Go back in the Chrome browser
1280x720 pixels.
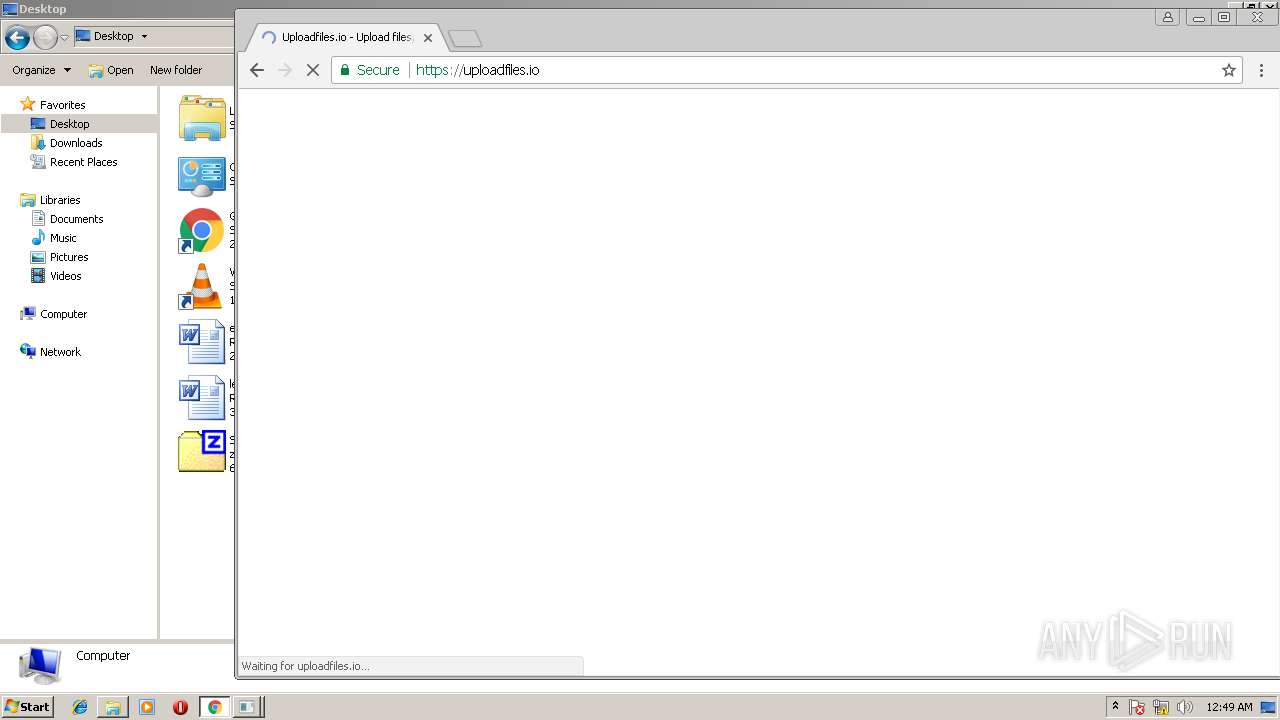click(x=257, y=70)
